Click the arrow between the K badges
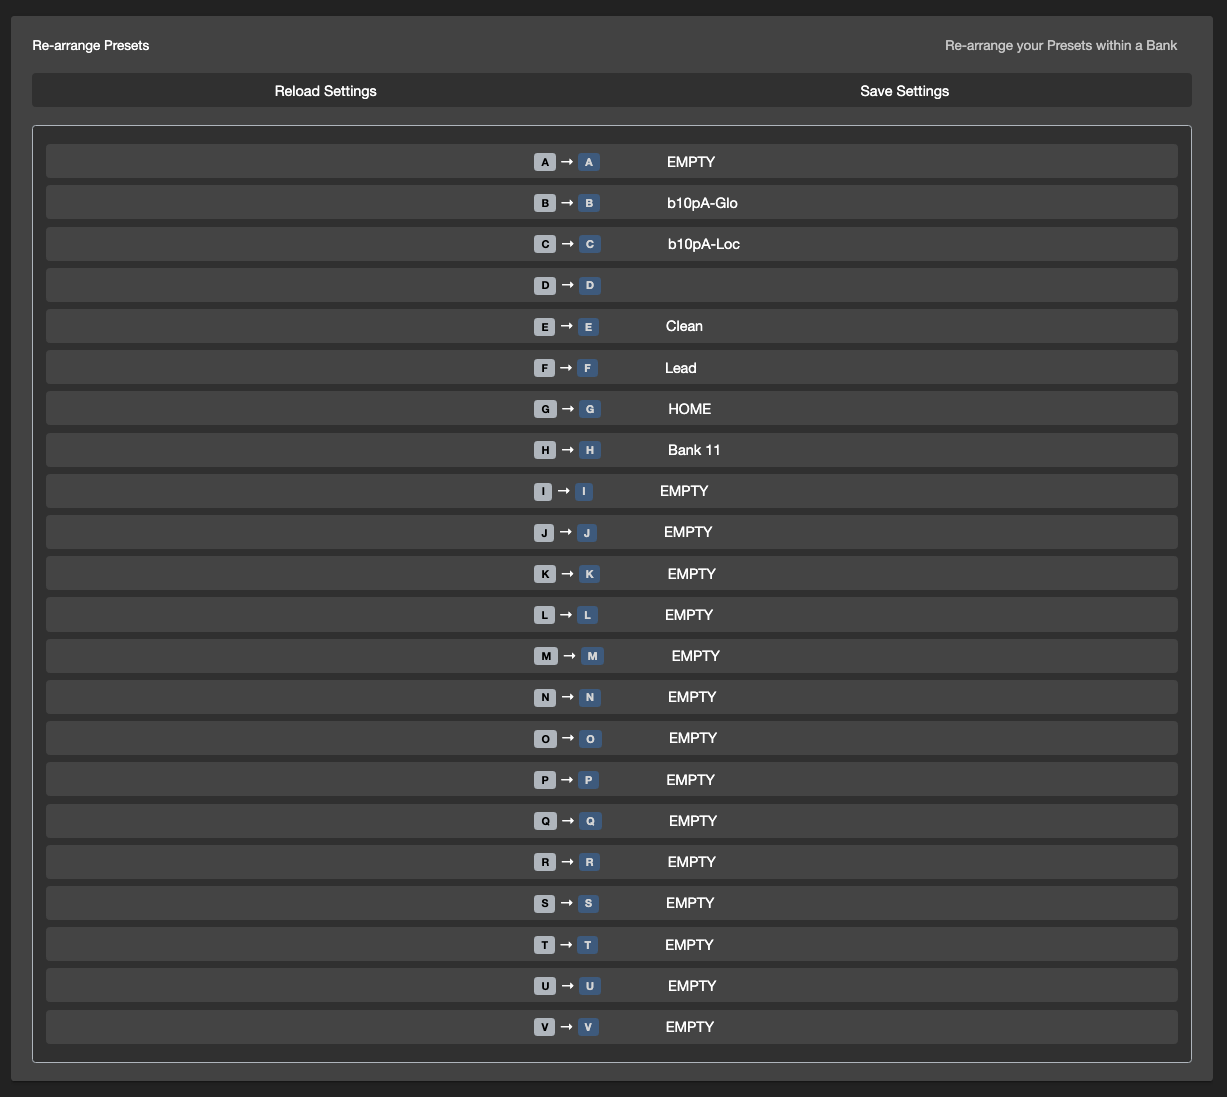 click(x=567, y=574)
